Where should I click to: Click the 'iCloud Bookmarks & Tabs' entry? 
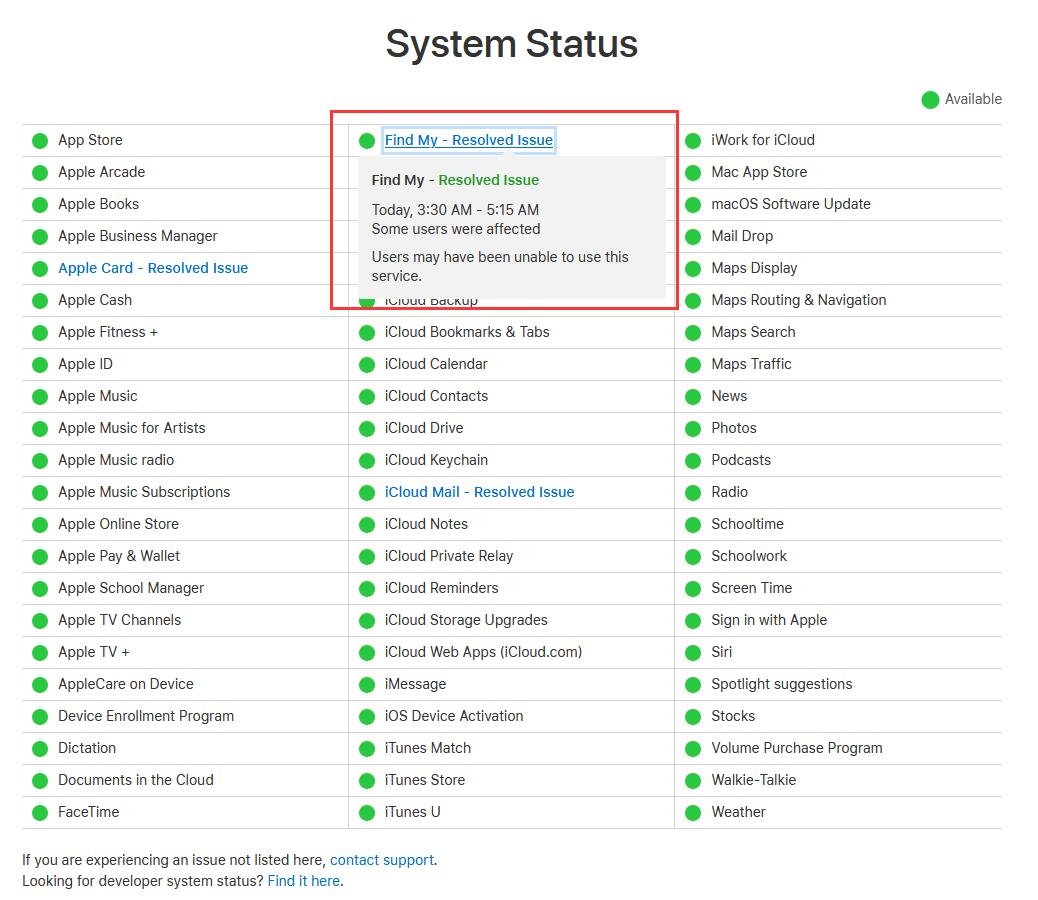(467, 332)
